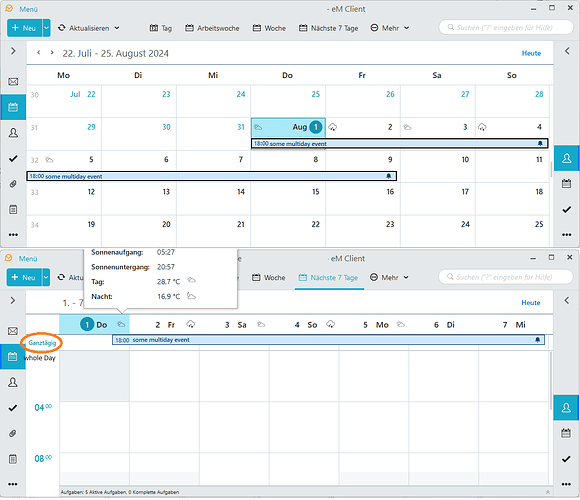The height and width of the screenshot is (500, 580).
Task: Open Contacts icon in upper left sidebar
Action: click(13, 133)
